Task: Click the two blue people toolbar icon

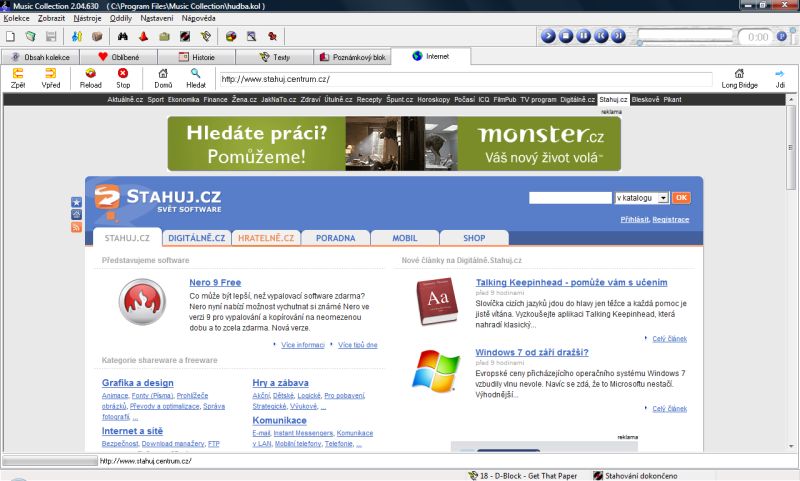Action: coord(77,37)
